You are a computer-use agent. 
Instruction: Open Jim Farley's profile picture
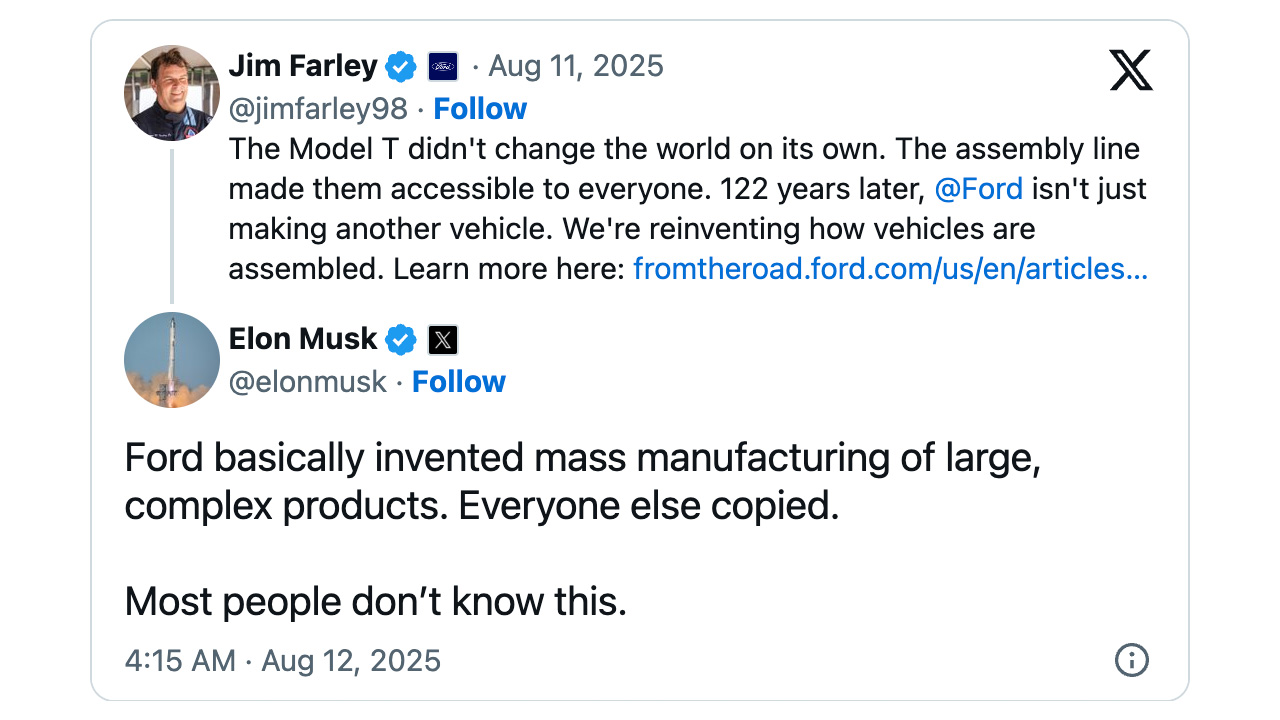tap(172, 93)
